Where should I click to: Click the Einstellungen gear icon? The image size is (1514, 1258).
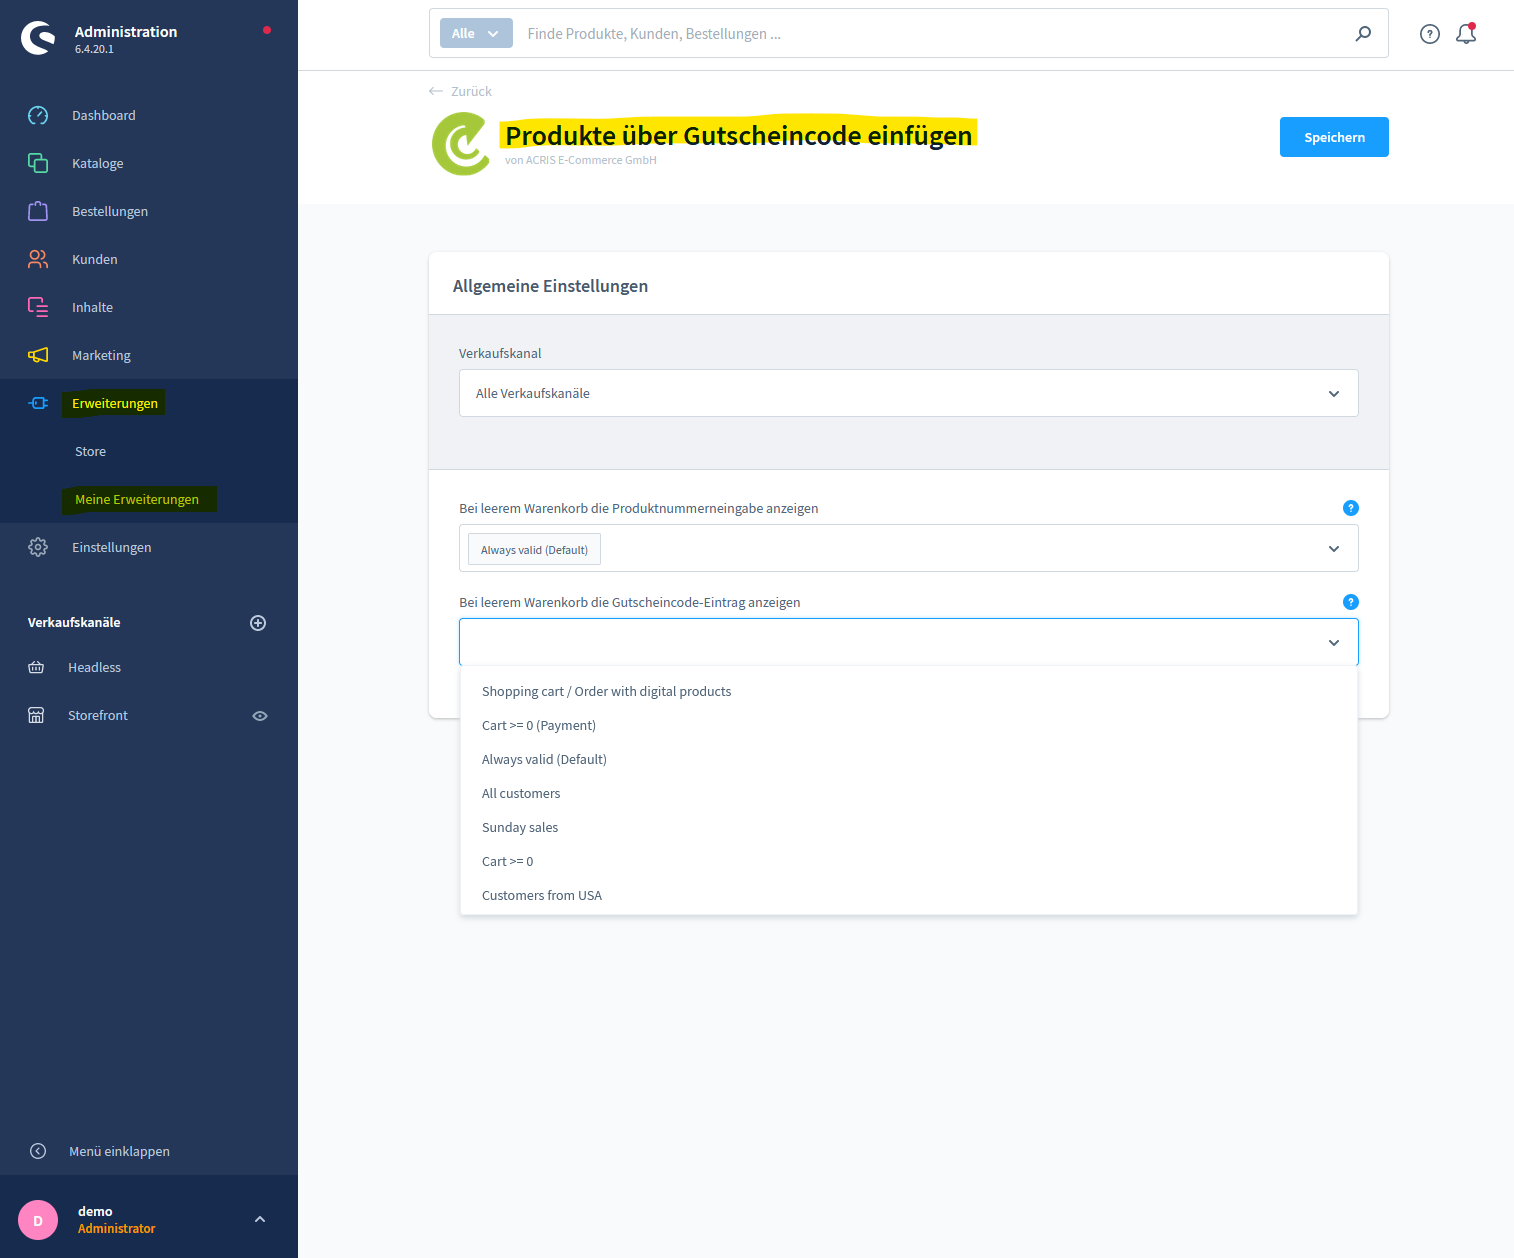[x=38, y=547]
